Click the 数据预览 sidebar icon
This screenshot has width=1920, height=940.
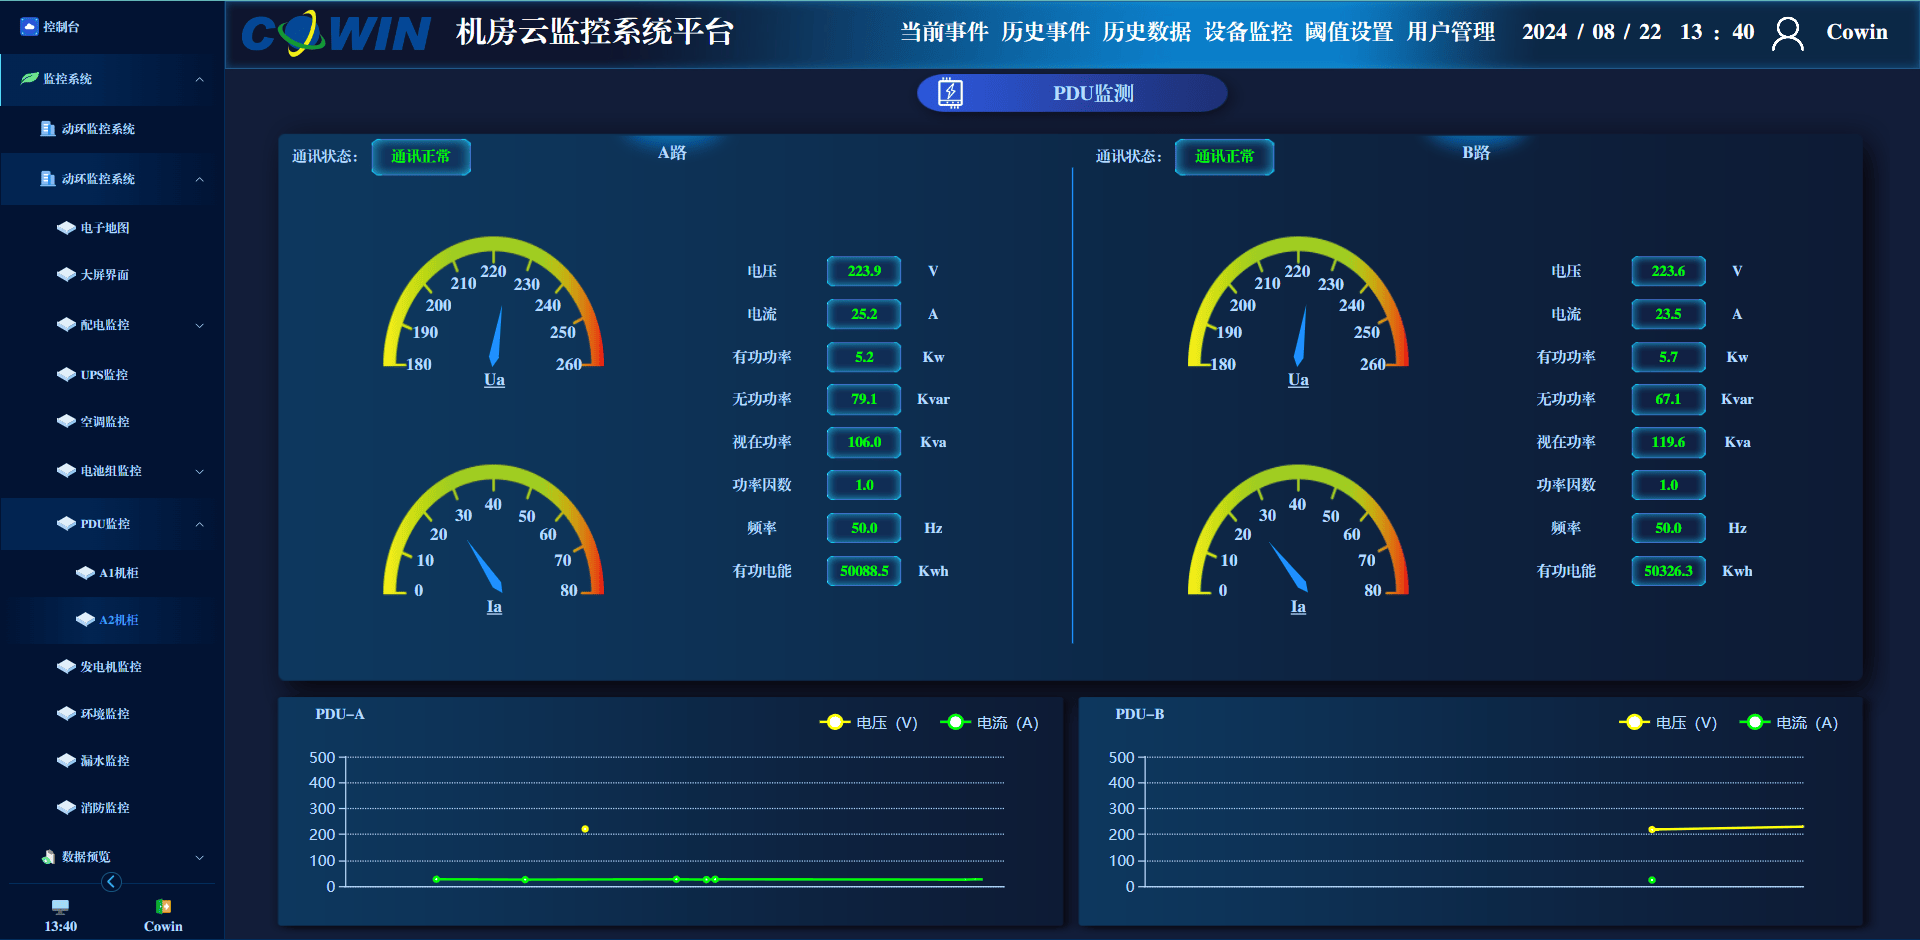[x=48, y=856]
